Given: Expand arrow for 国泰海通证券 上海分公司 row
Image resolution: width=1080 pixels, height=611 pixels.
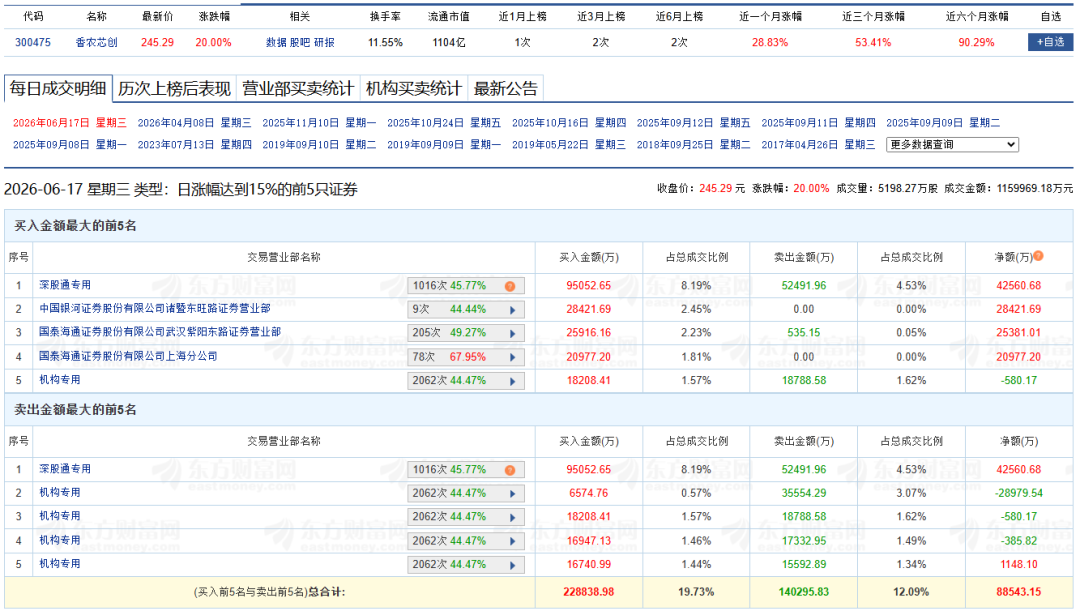Looking at the screenshot, I should tap(512, 358).
